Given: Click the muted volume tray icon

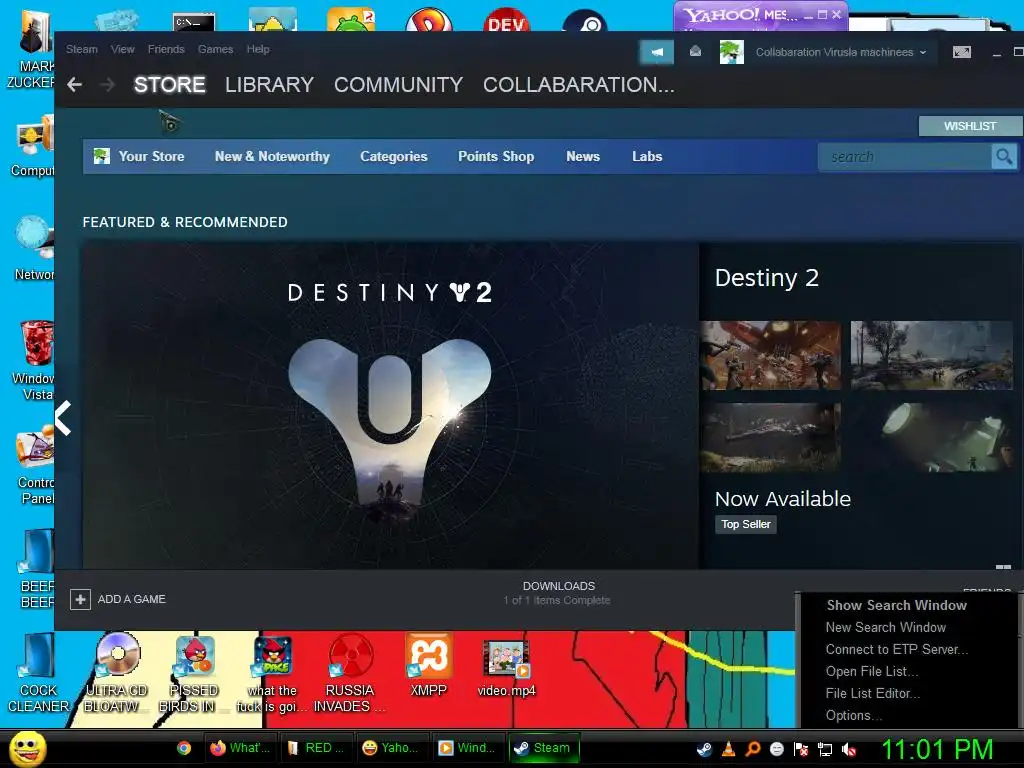Looking at the screenshot, I should [849, 750].
